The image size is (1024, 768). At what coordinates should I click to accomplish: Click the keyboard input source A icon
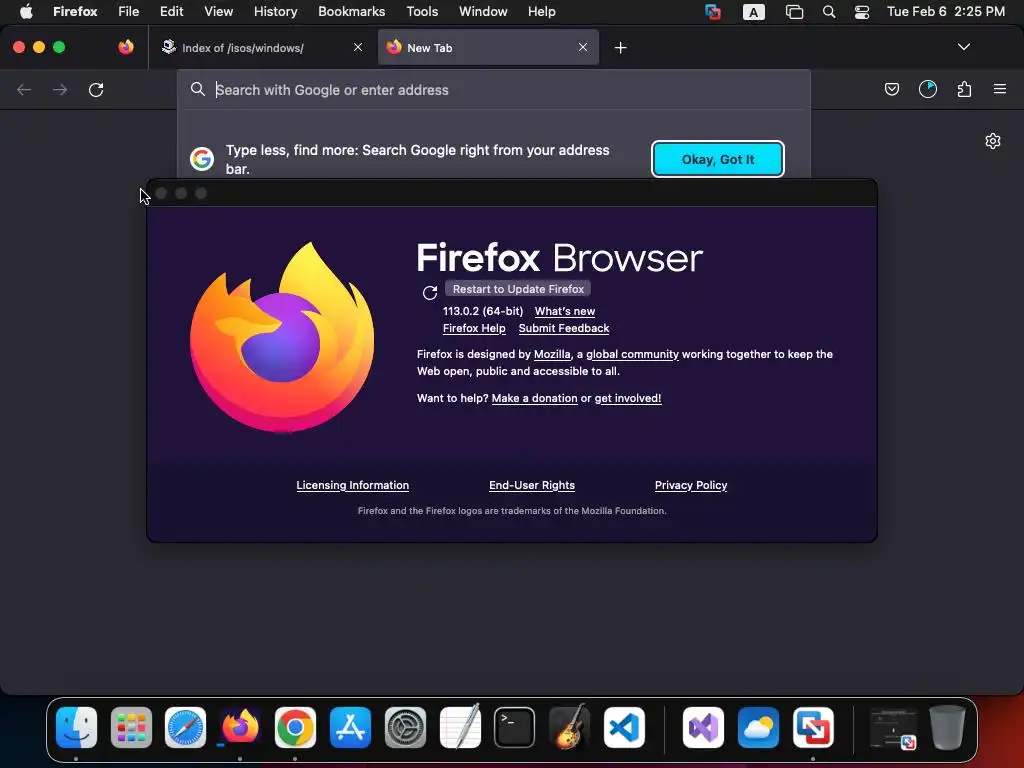[754, 12]
